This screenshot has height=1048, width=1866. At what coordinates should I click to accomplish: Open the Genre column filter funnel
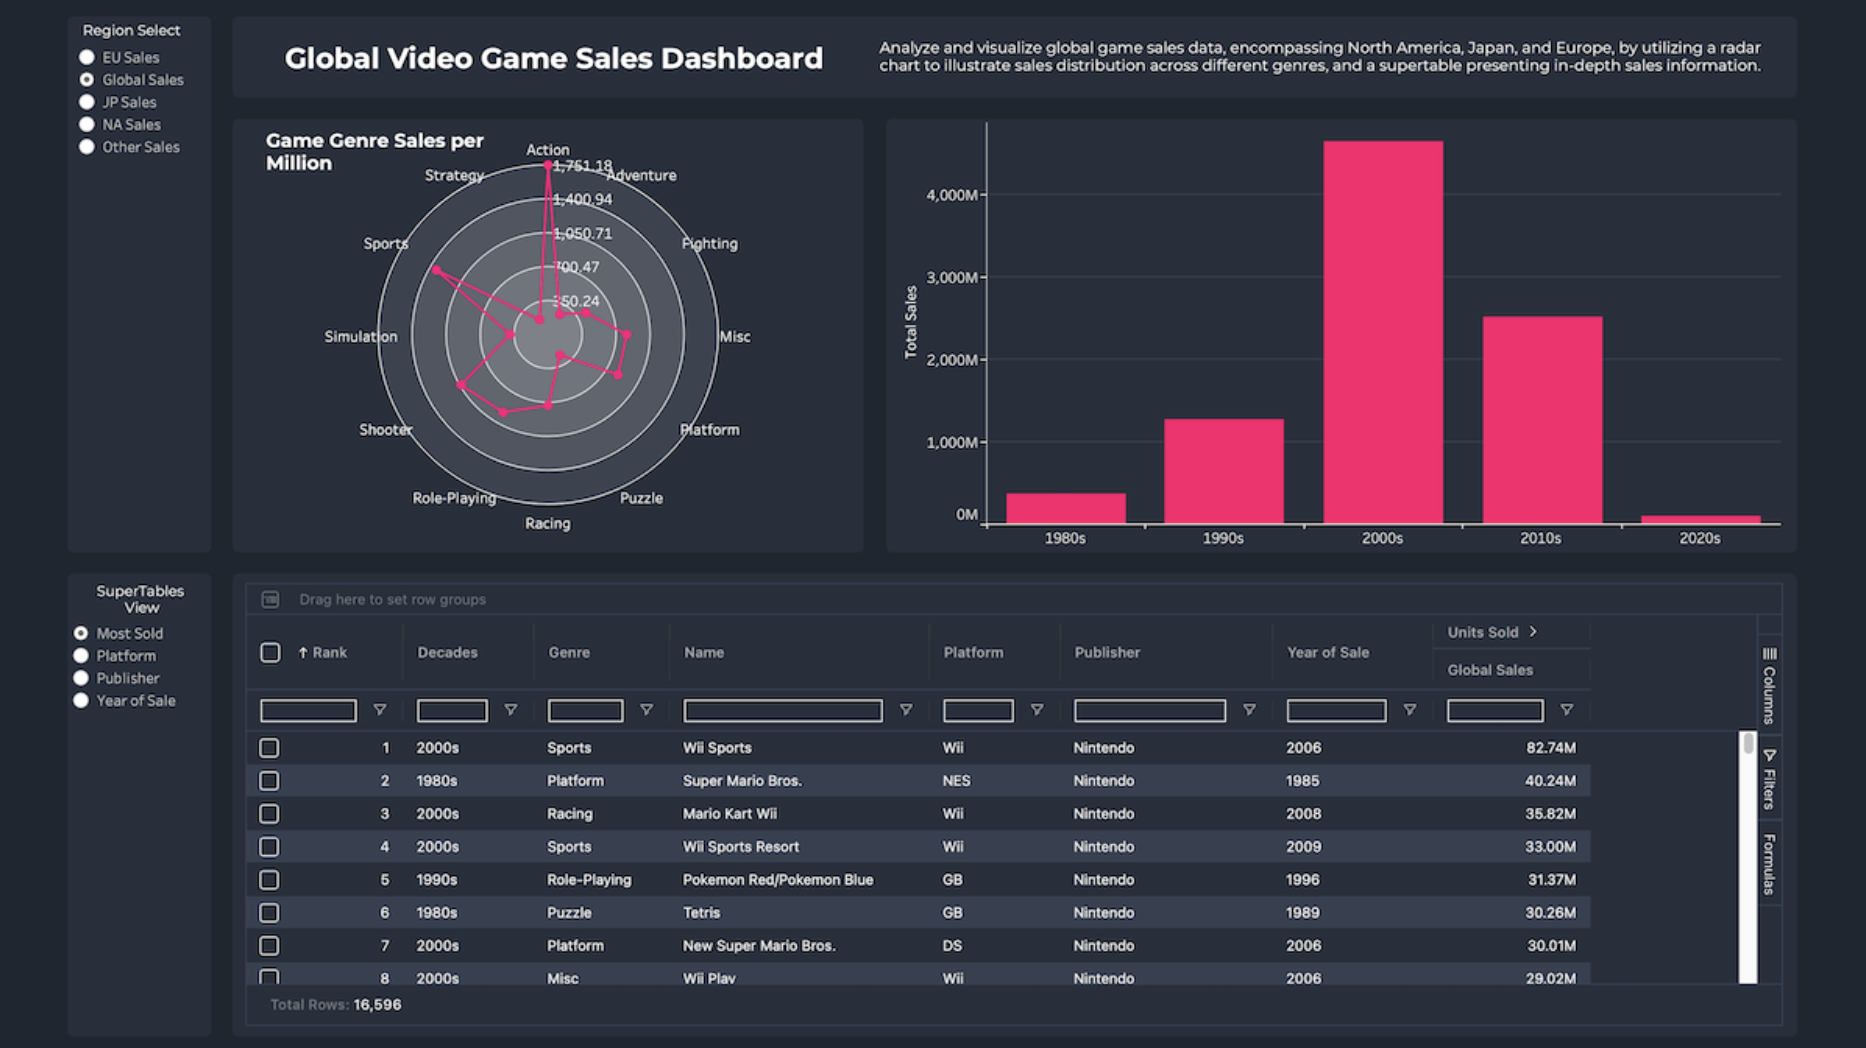coord(646,710)
